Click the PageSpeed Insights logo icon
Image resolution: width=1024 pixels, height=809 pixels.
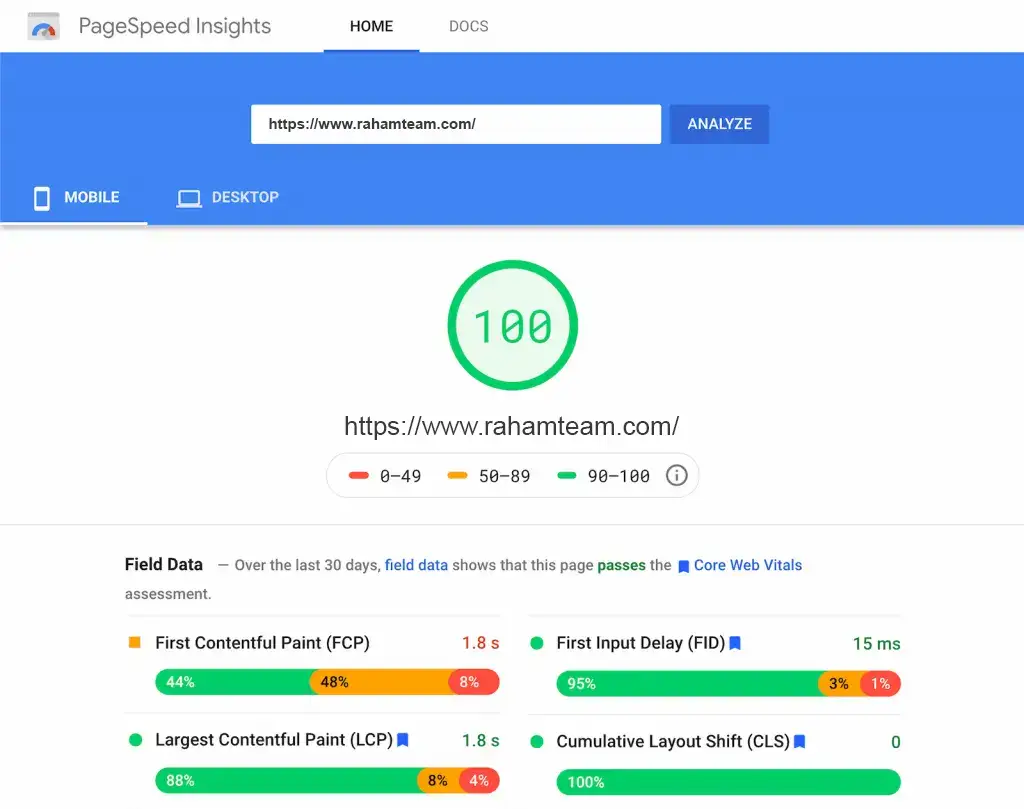[x=44, y=27]
